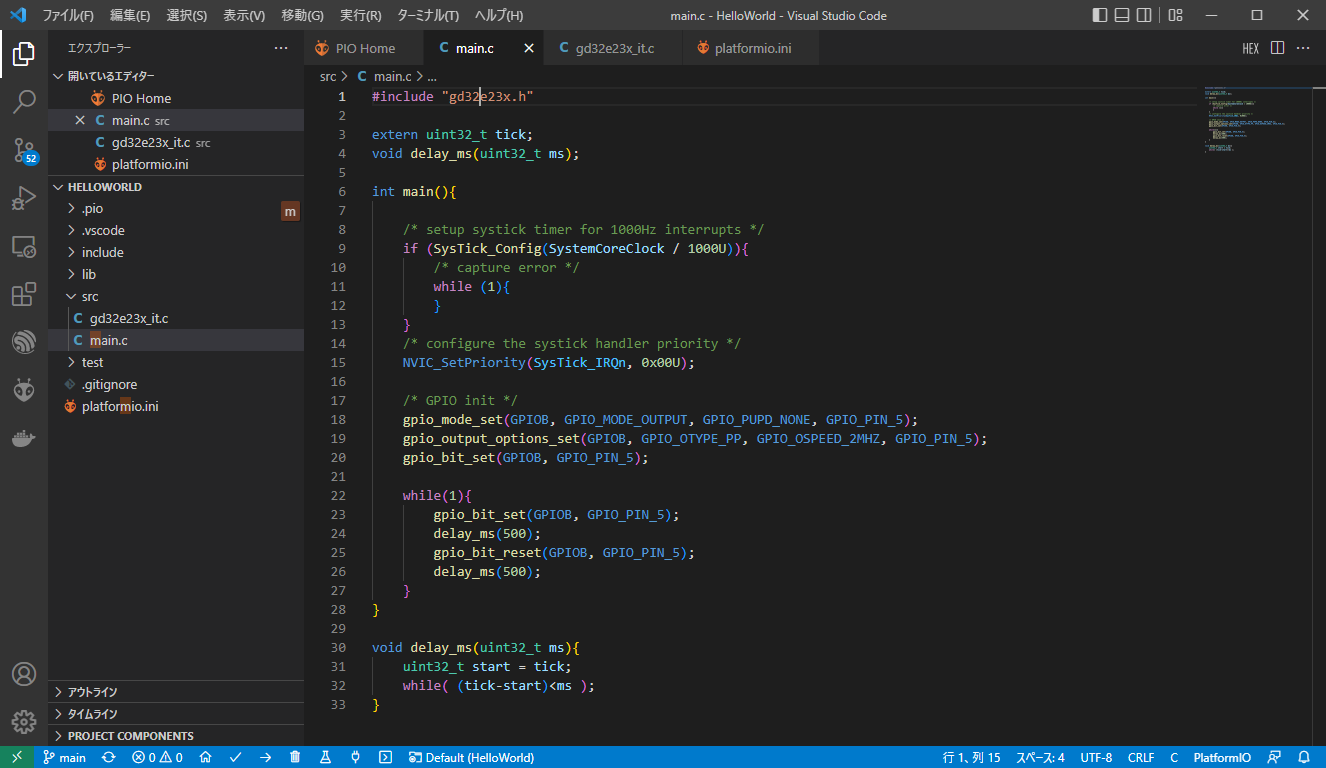Viewport: 1326px width, 768px height.
Task: Collapse the src folder
Action: point(90,296)
